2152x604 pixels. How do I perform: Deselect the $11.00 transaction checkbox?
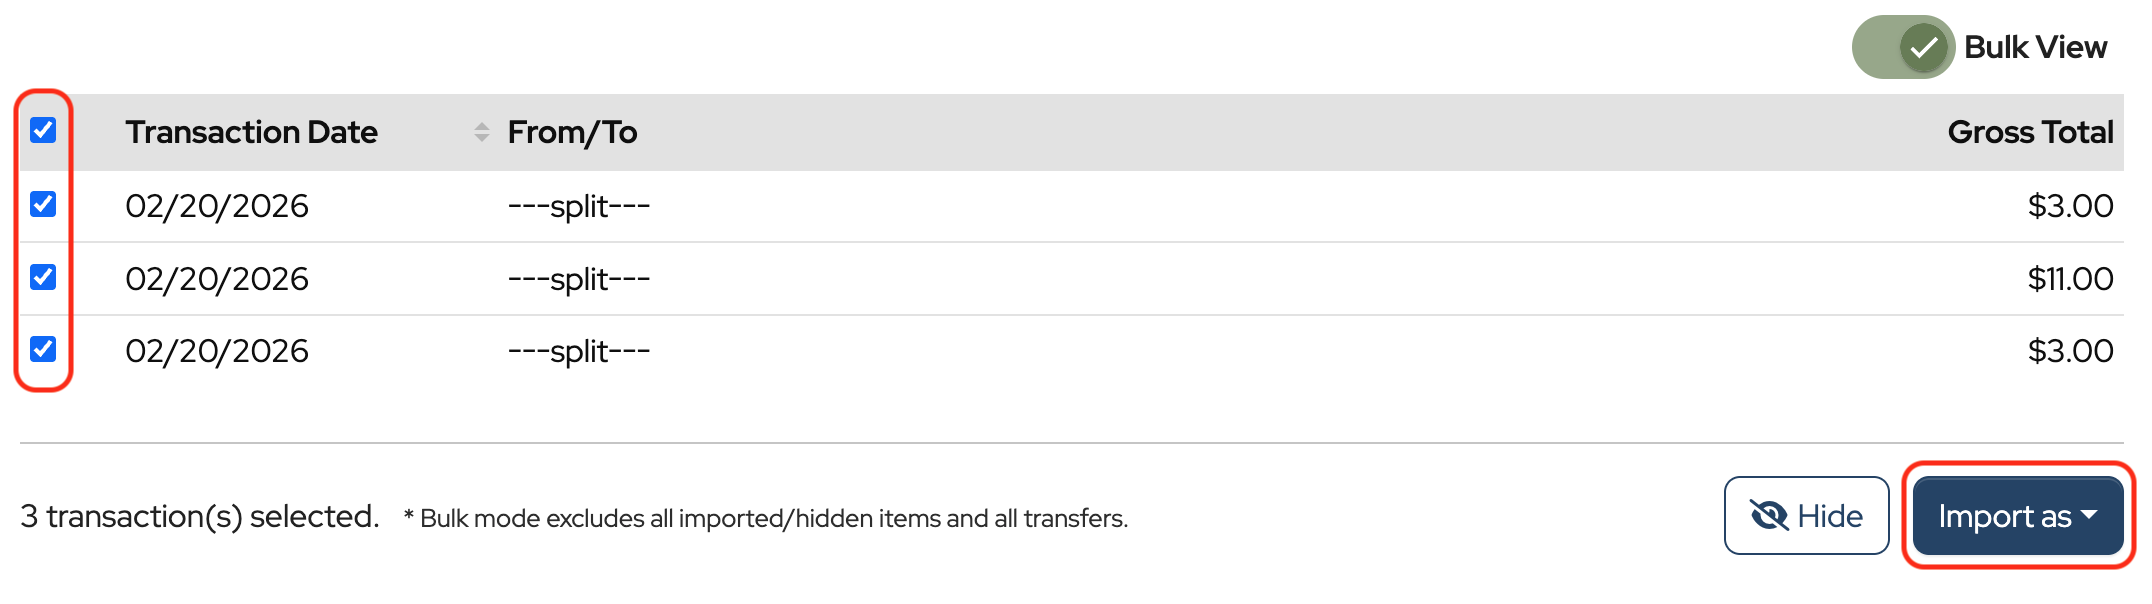(x=43, y=277)
